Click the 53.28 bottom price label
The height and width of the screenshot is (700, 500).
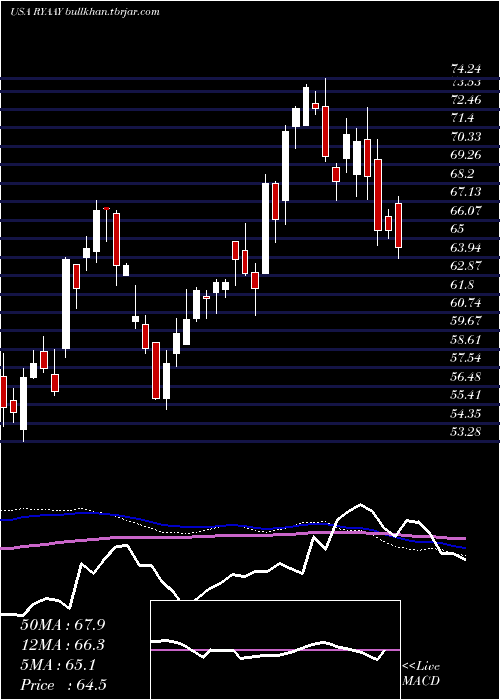(x=467, y=432)
